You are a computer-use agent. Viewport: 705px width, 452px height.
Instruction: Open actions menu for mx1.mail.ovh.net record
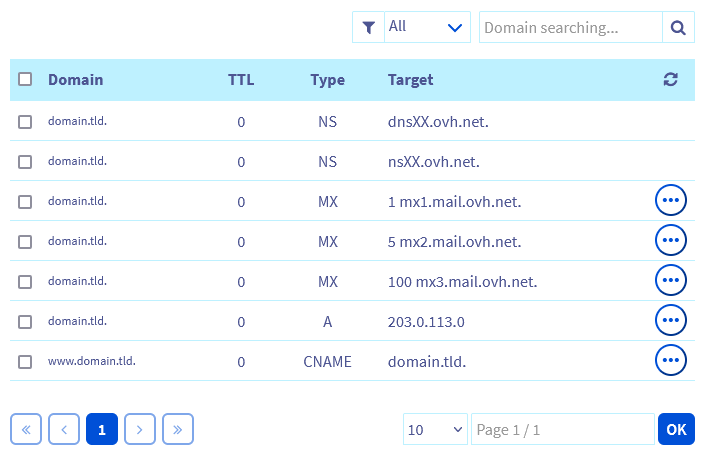(670, 201)
